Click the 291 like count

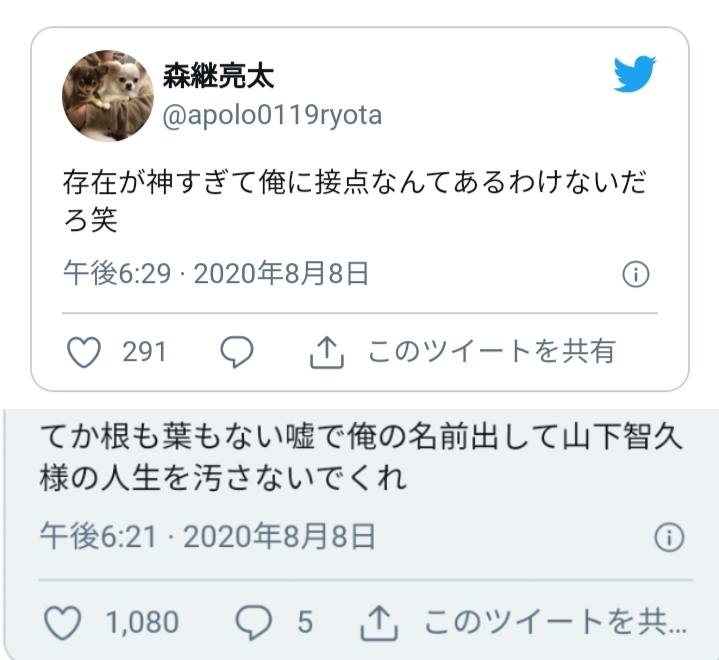point(144,352)
